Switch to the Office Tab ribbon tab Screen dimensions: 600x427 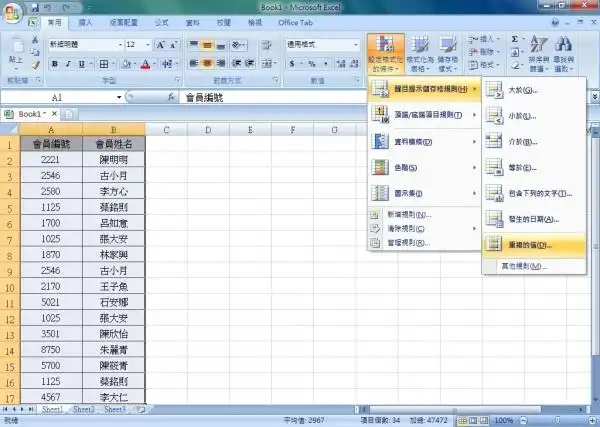pos(295,23)
